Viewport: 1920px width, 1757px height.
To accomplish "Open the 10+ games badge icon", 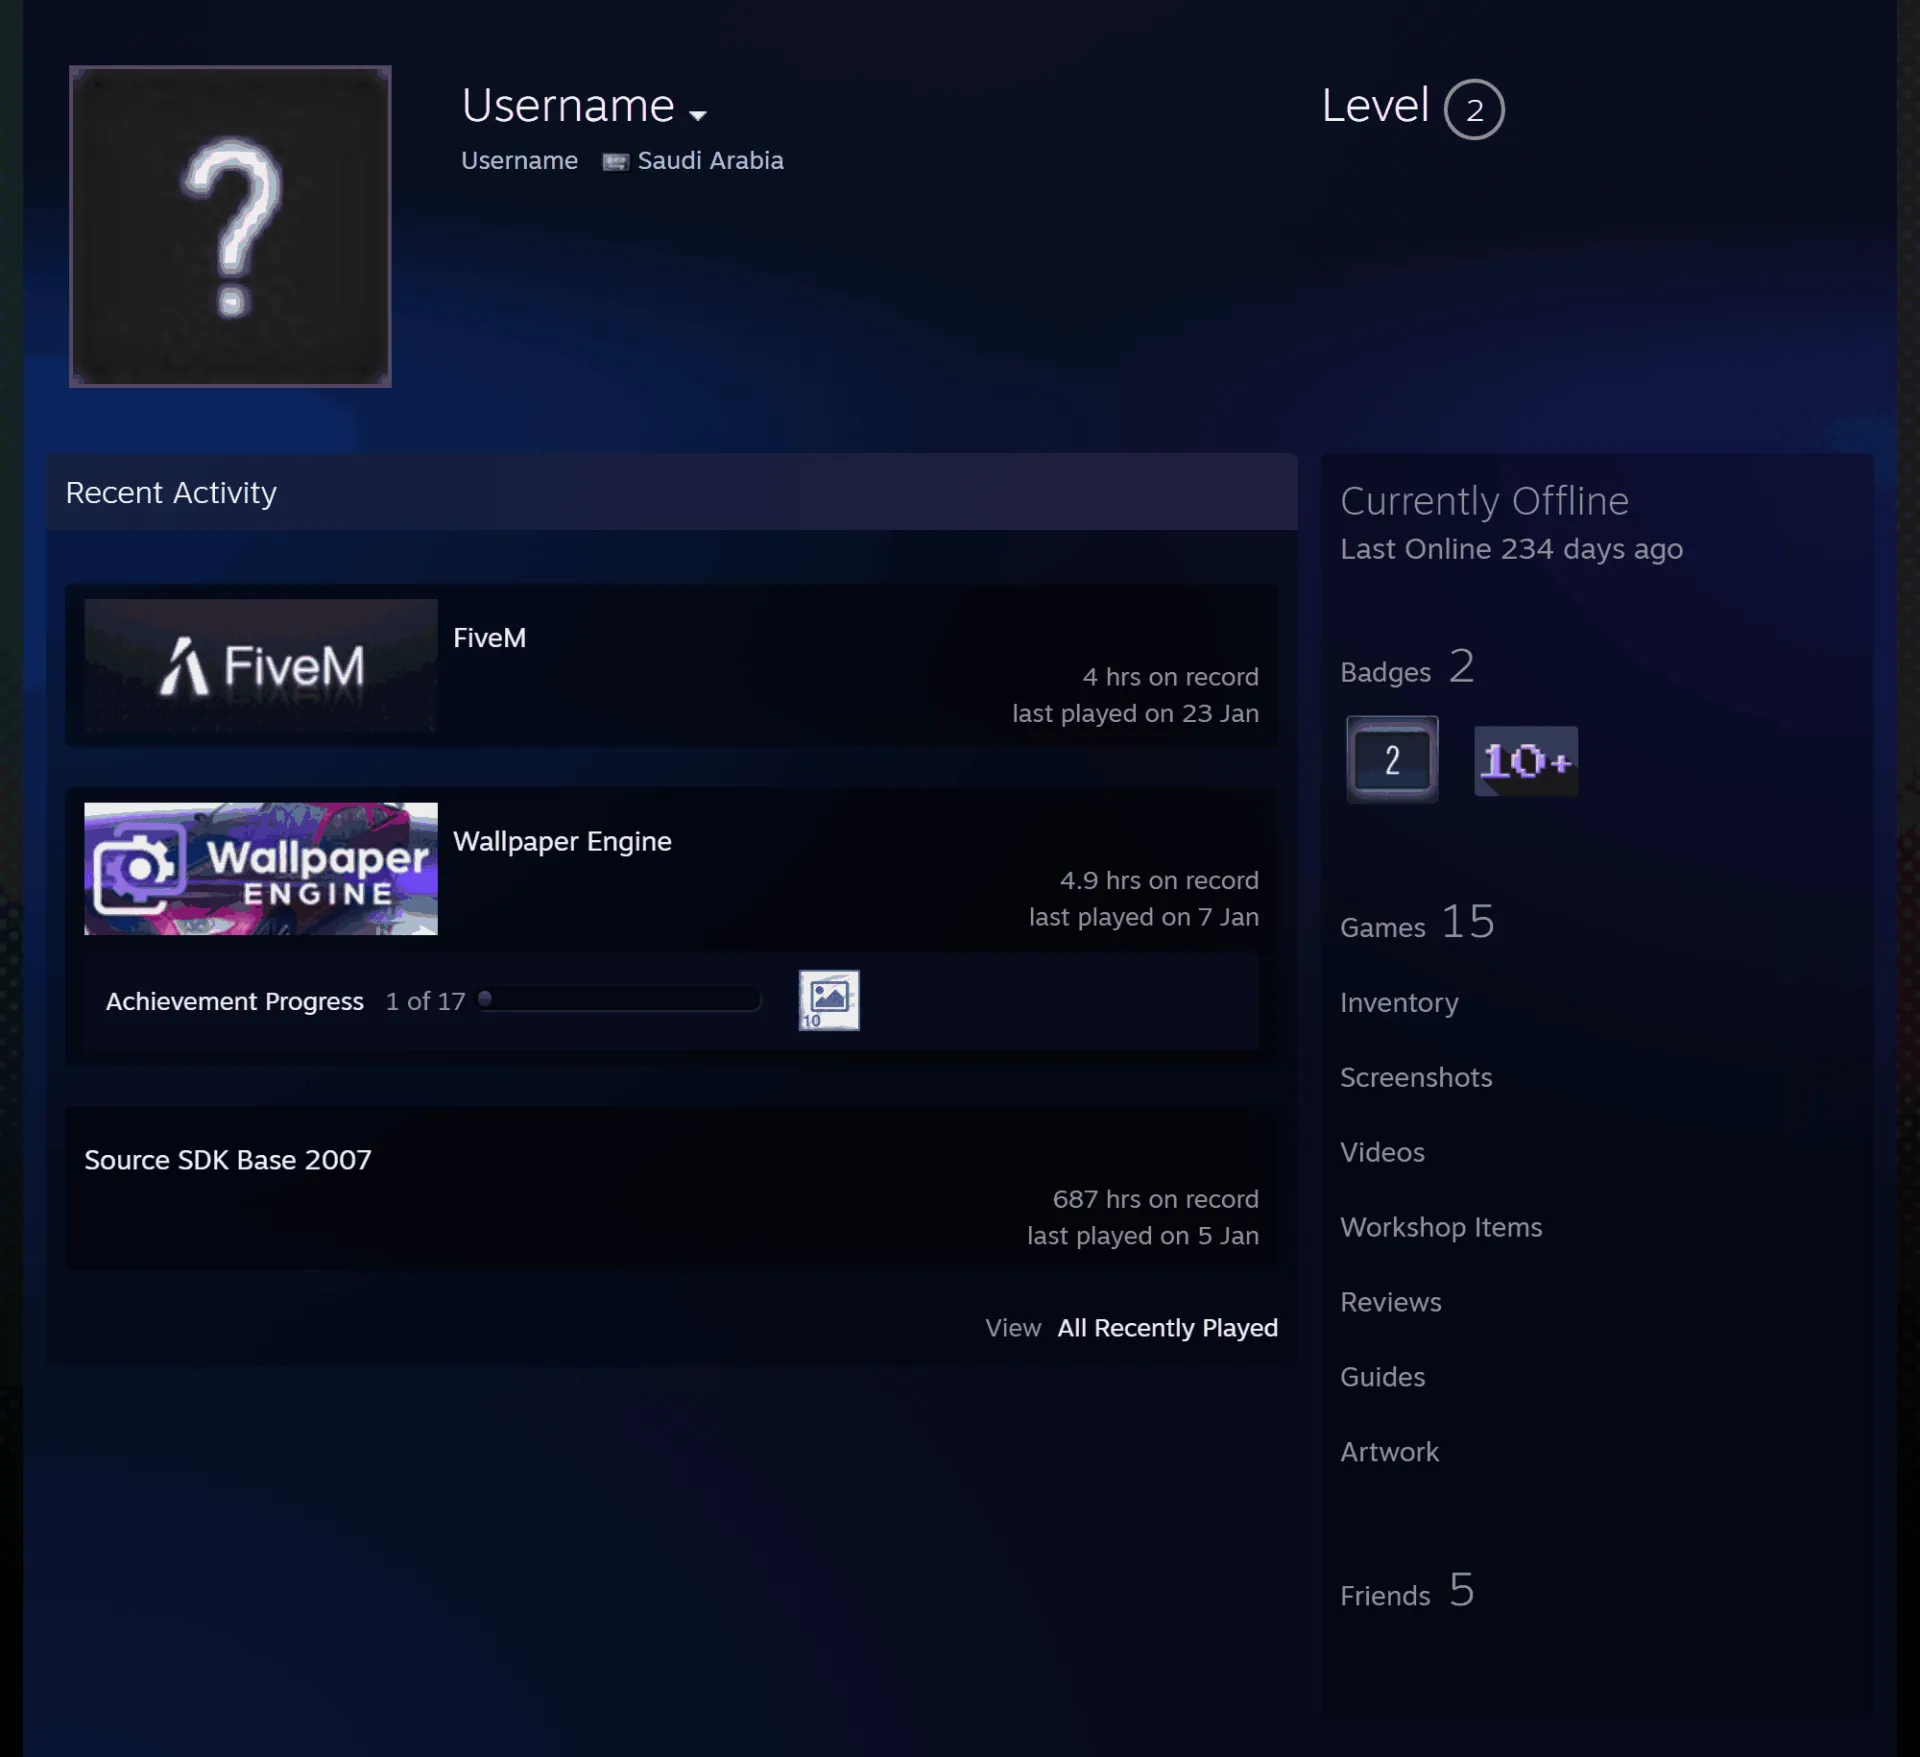I will coord(1526,761).
